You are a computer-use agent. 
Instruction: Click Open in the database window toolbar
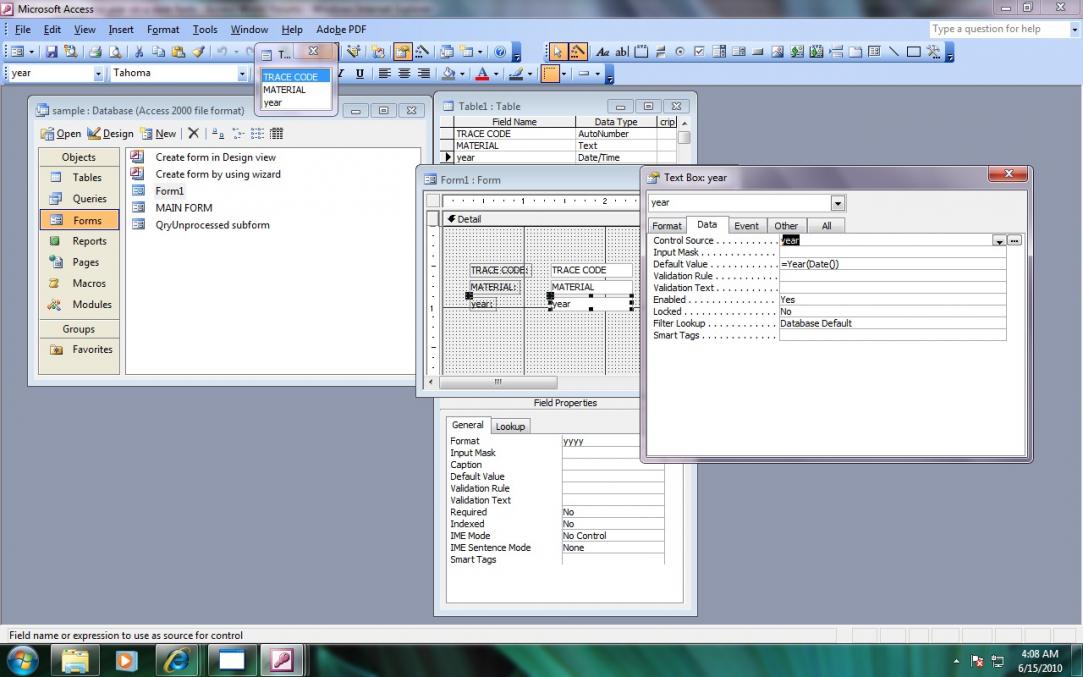click(x=61, y=133)
